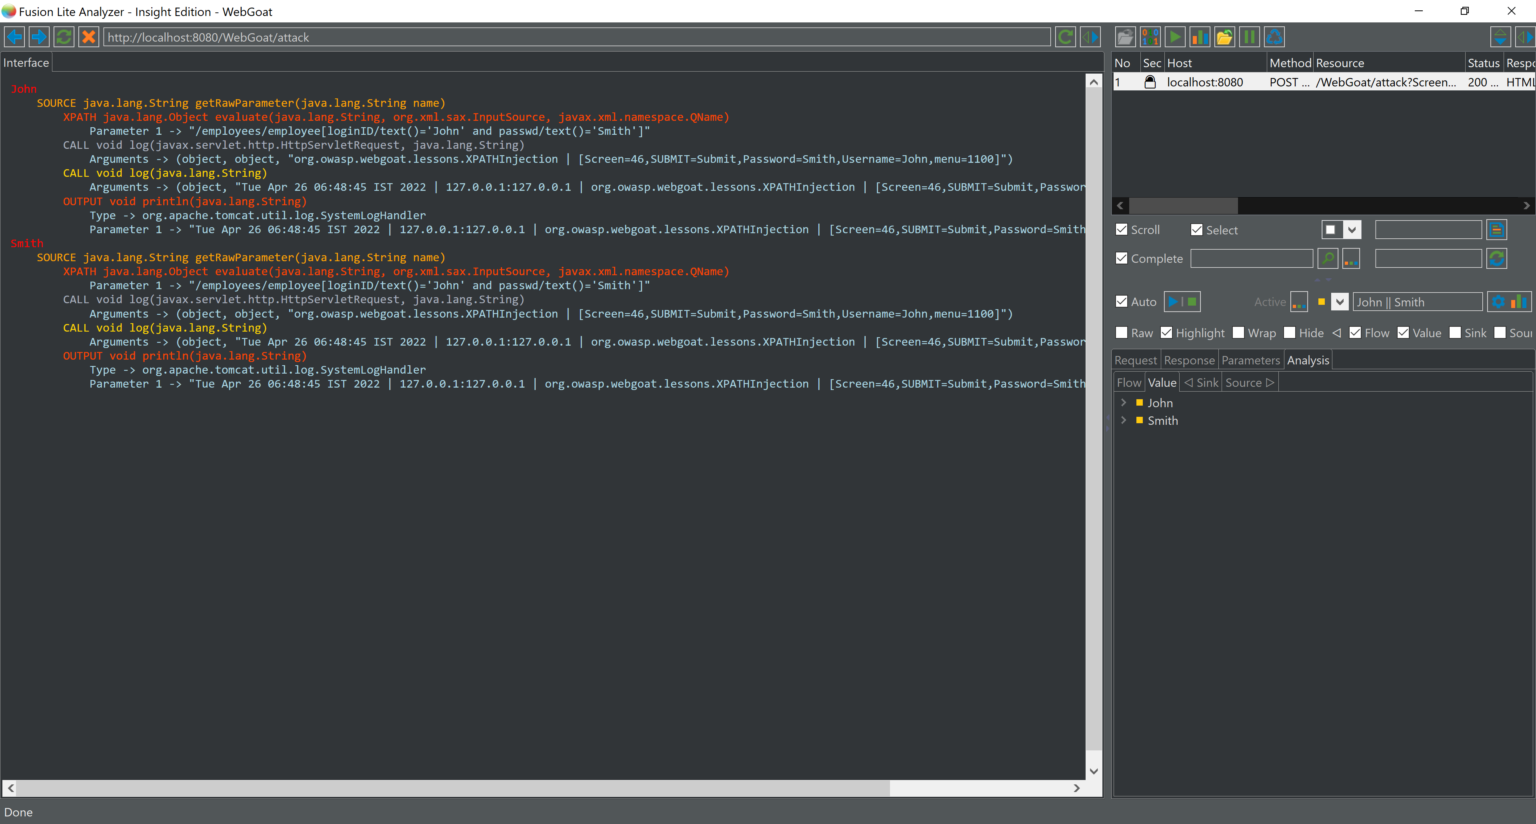1536x824 pixels.
Task: Open the Flow sub-tab under Analysis
Action: 1129,382
